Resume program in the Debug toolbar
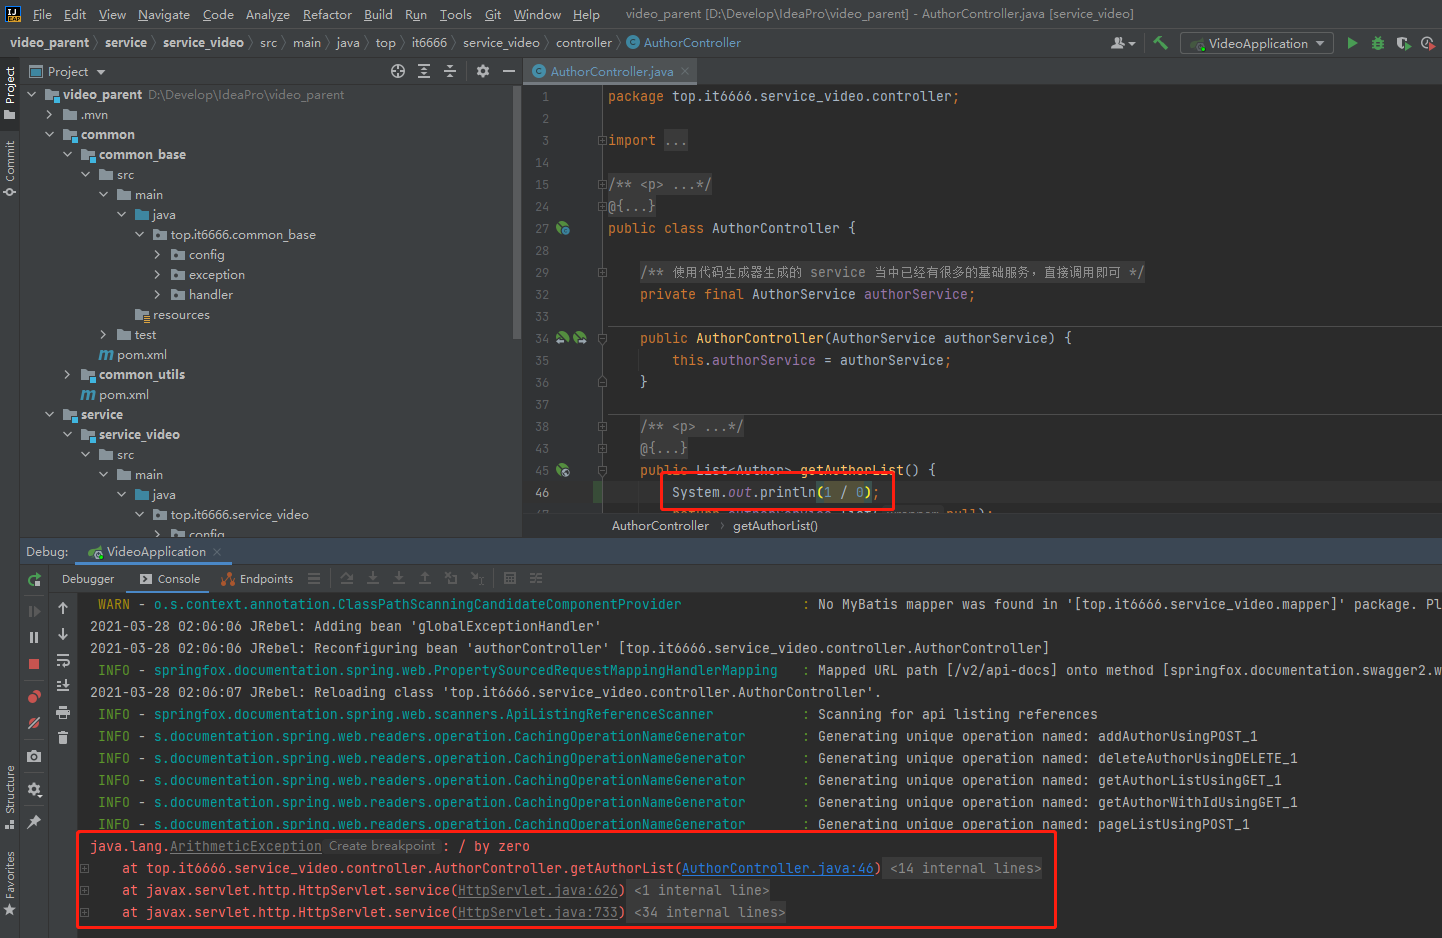The width and height of the screenshot is (1442, 938). pyautogui.click(x=34, y=611)
